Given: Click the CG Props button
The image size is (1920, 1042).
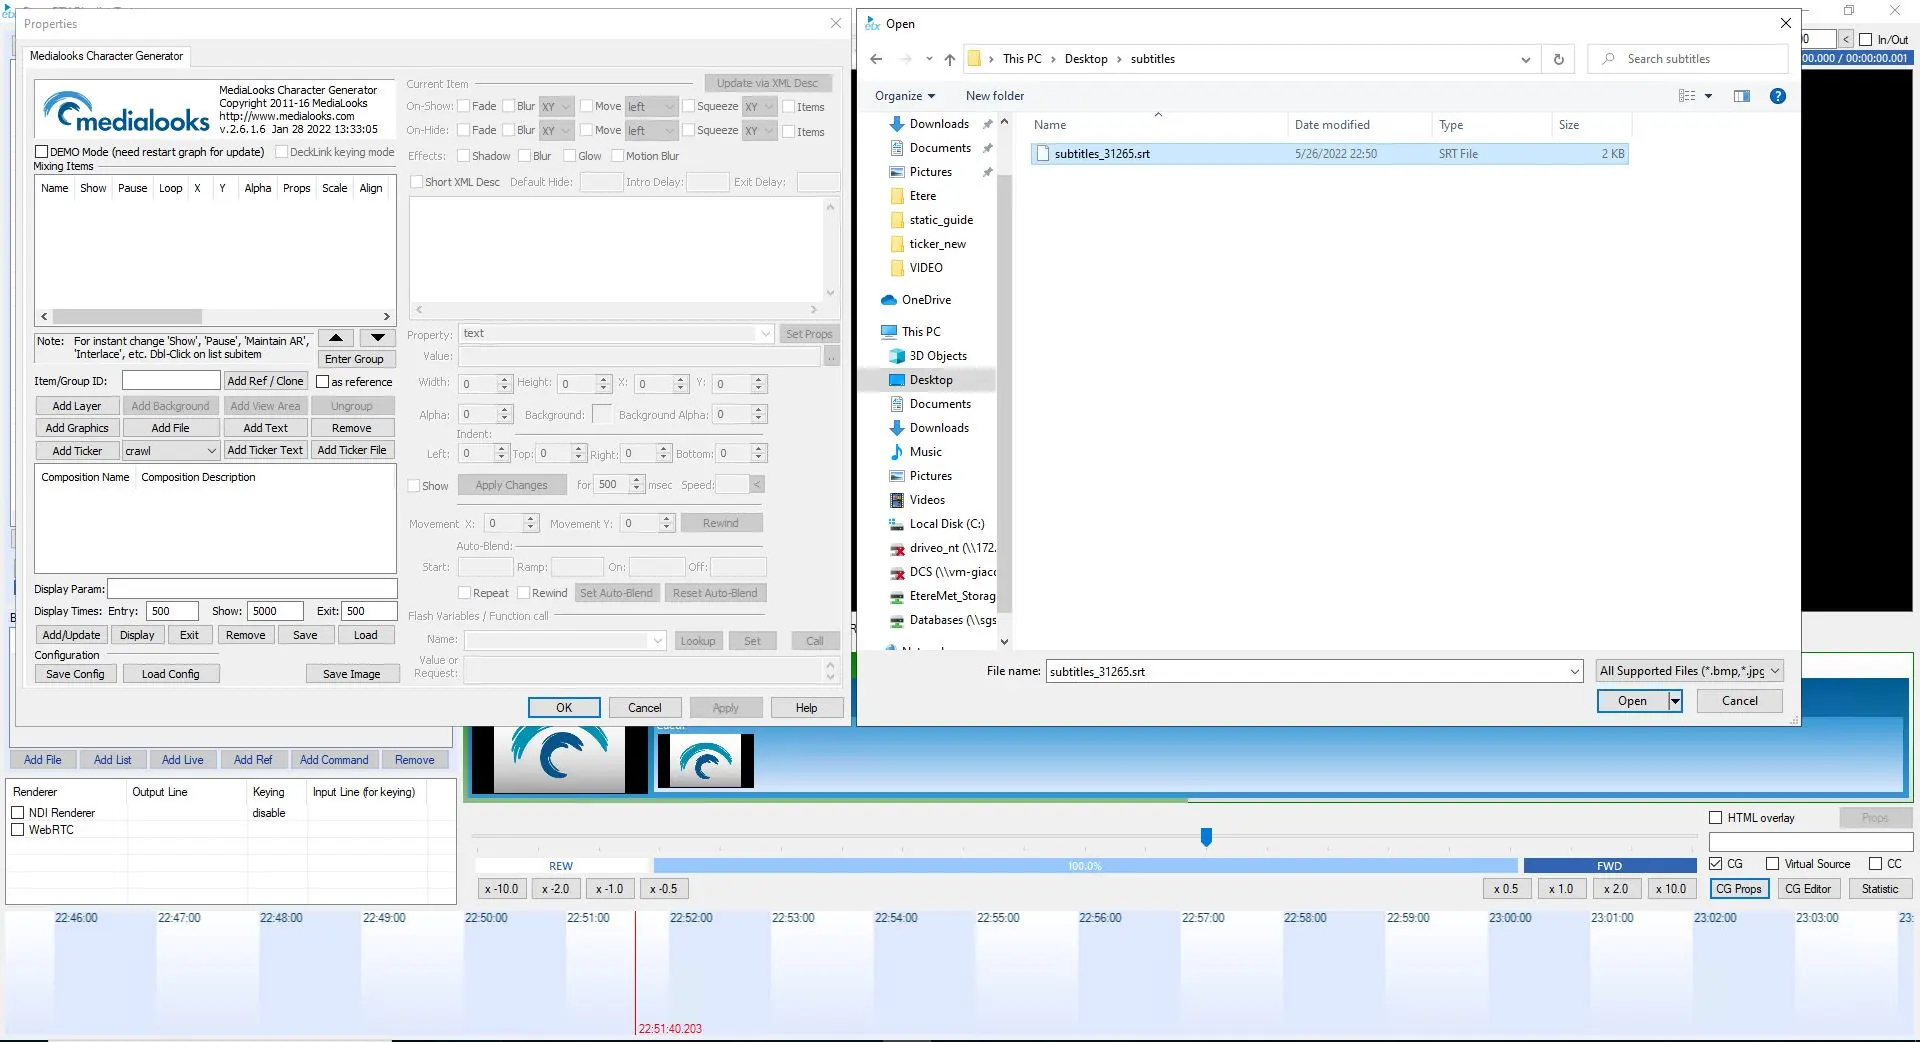Looking at the screenshot, I should pyautogui.click(x=1738, y=889).
